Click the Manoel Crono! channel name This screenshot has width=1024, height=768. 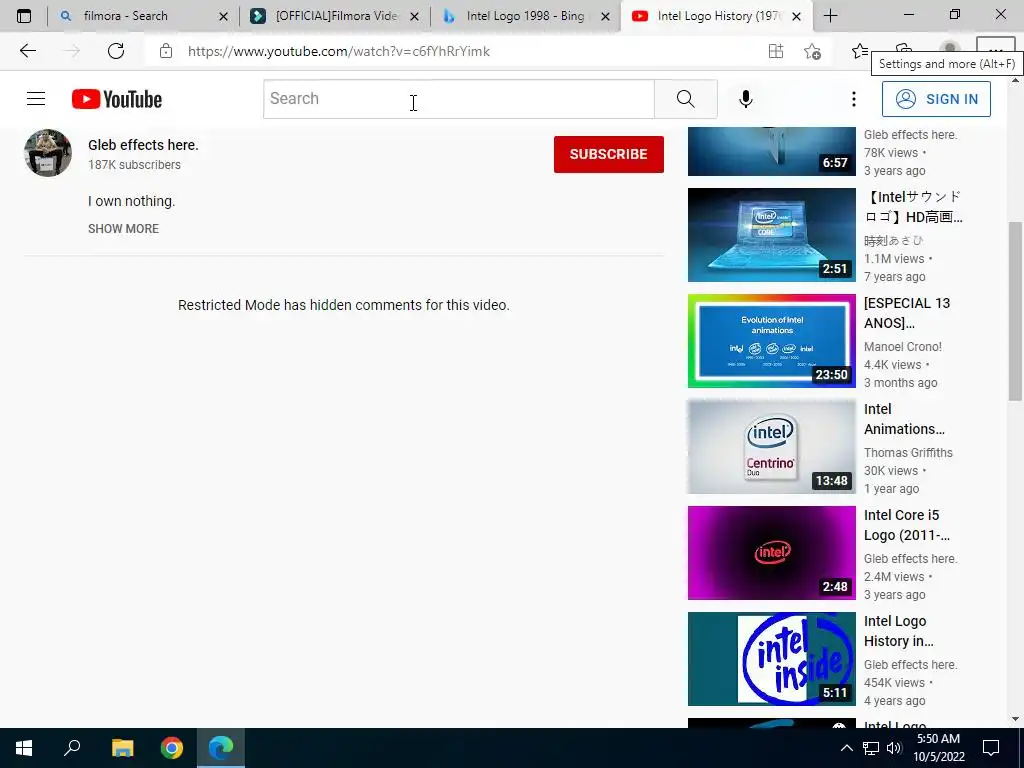click(903, 347)
